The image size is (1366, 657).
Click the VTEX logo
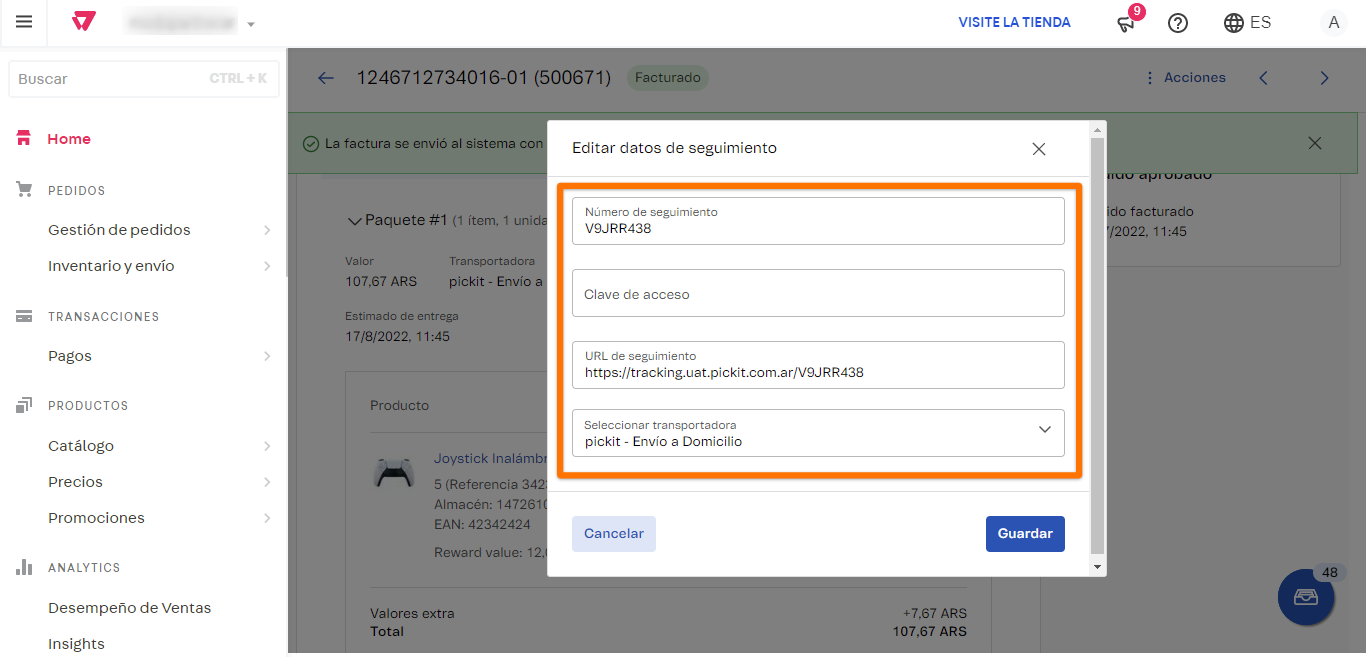83,22
